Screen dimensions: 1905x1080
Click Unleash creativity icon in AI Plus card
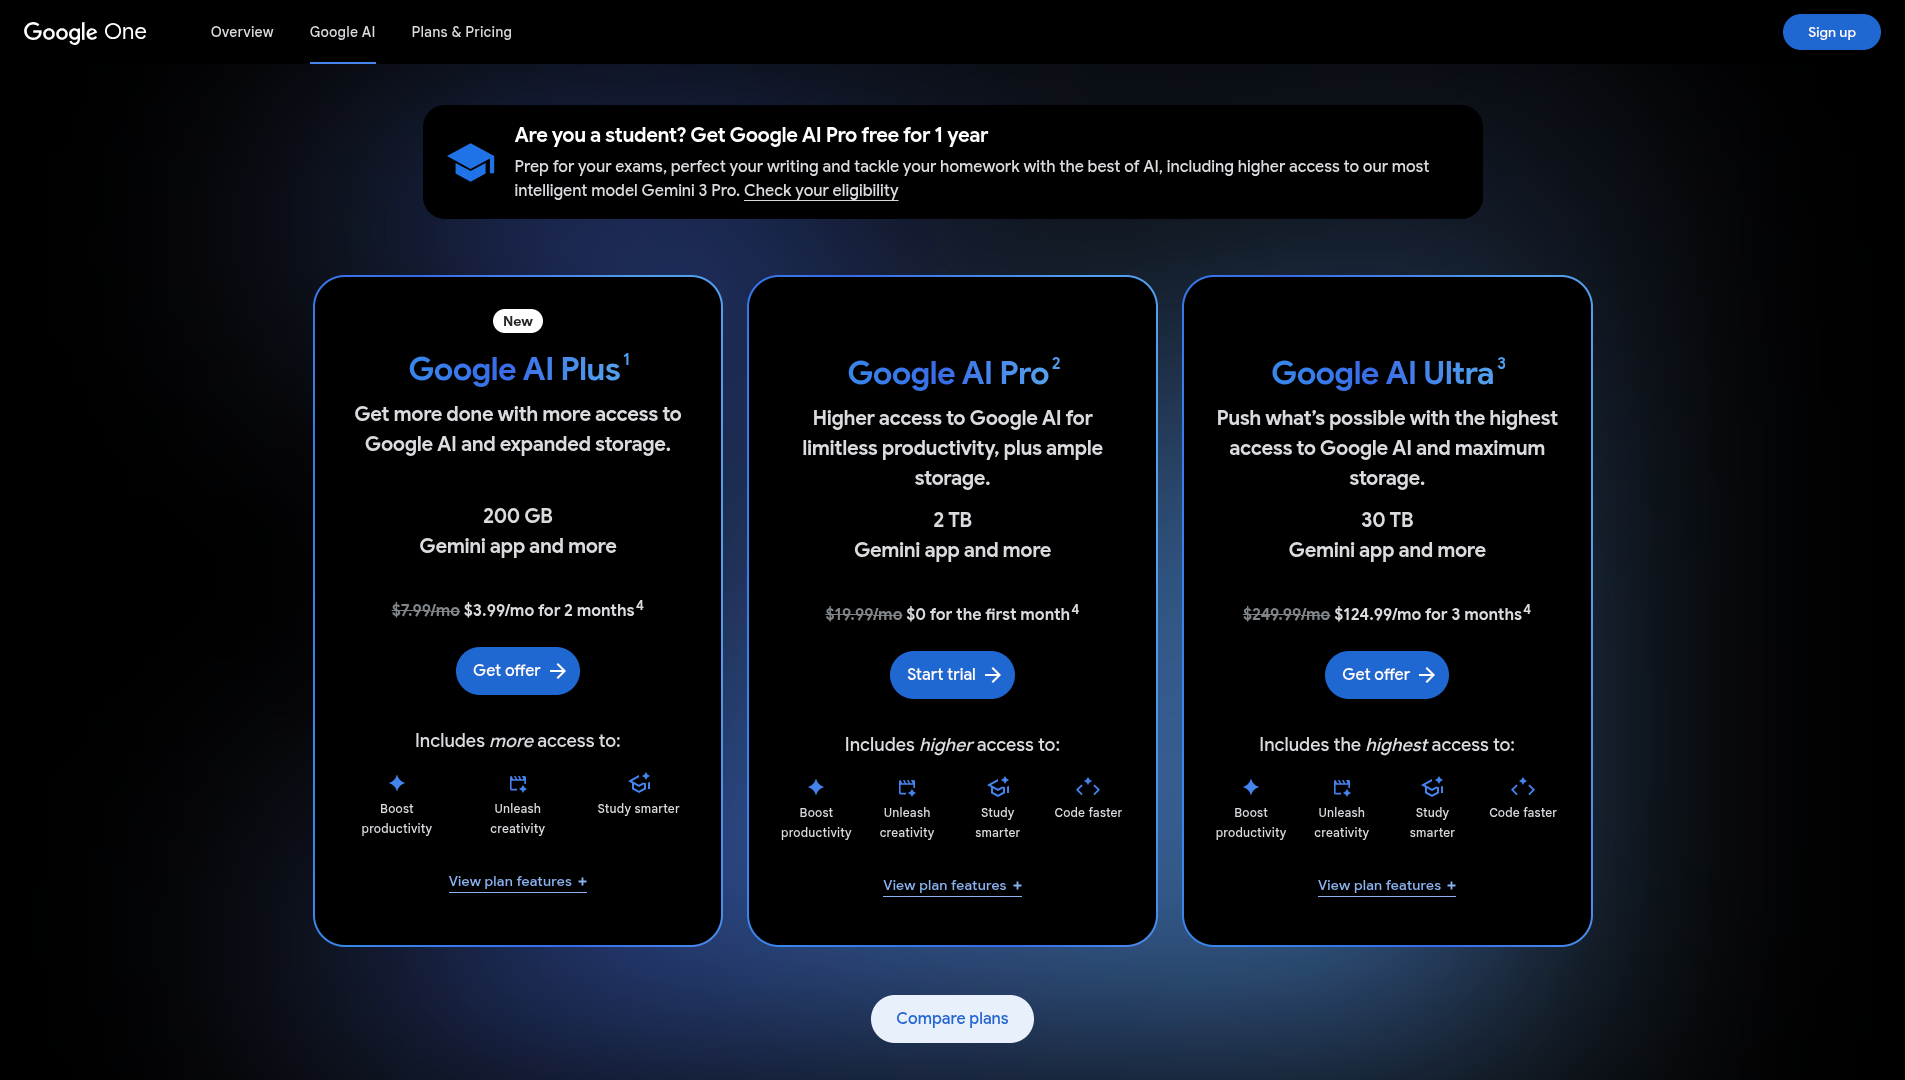tap(518, 783)
